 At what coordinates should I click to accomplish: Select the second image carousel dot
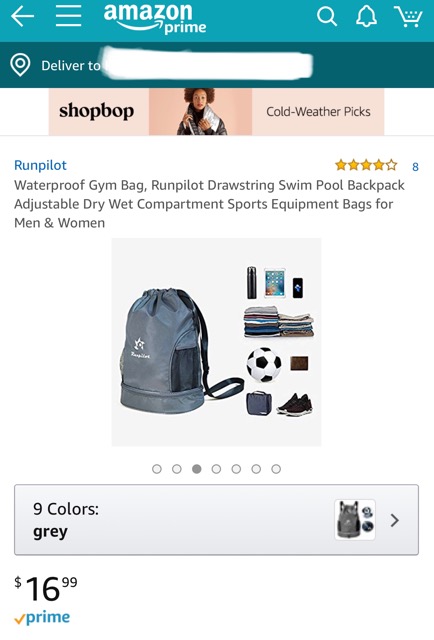pos(177,469)
